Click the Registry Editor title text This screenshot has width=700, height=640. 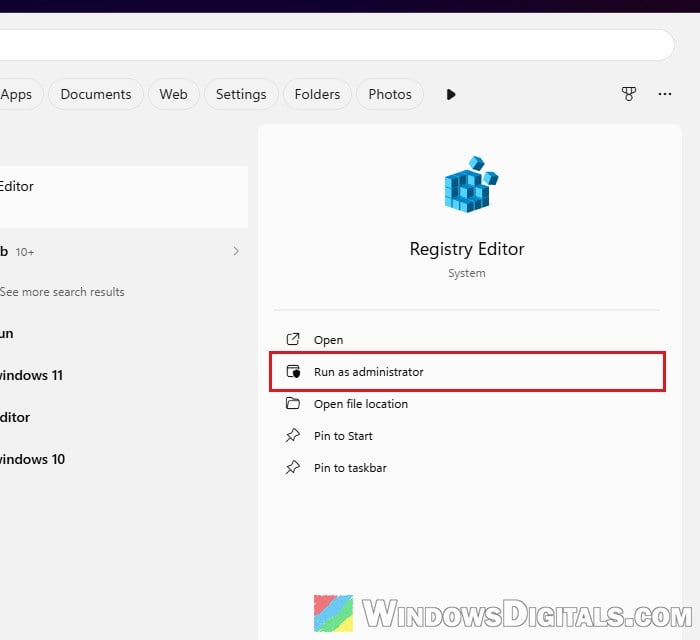[x=467, y=249]
